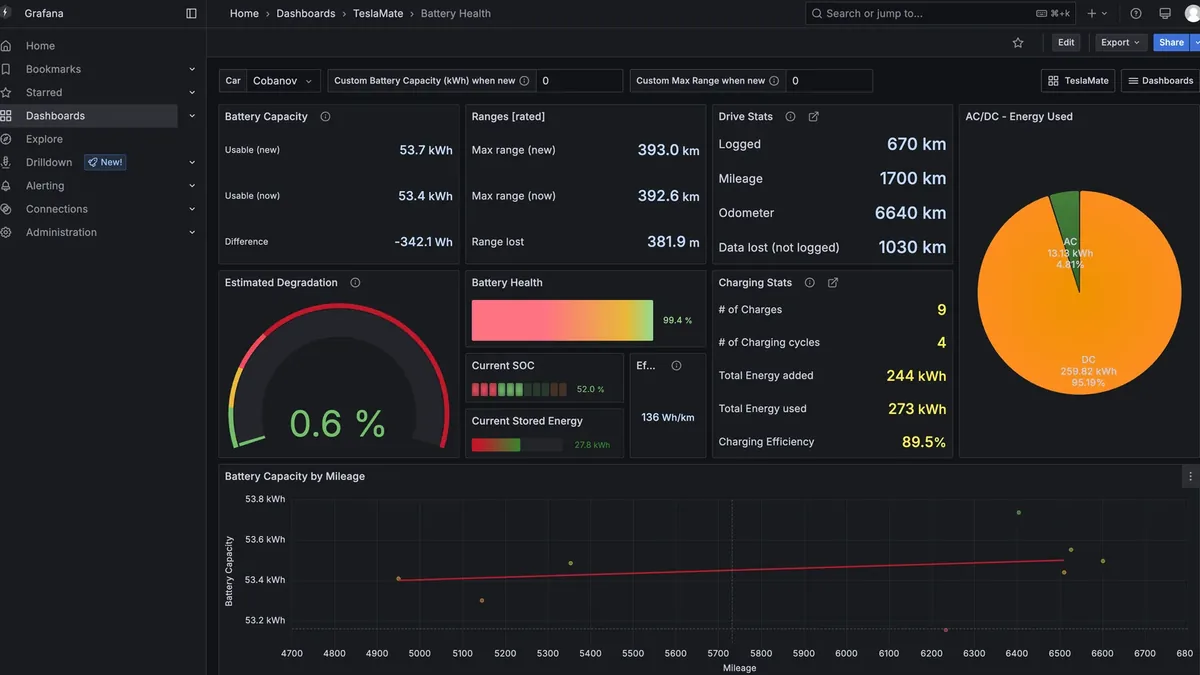Open external link icon on Drive Stats
This screenshot has width=1200, height=675.
813,117
